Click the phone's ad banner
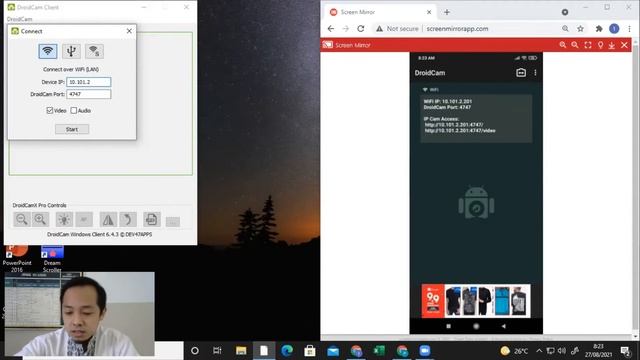Screen dimensions: 640x360 476,301
